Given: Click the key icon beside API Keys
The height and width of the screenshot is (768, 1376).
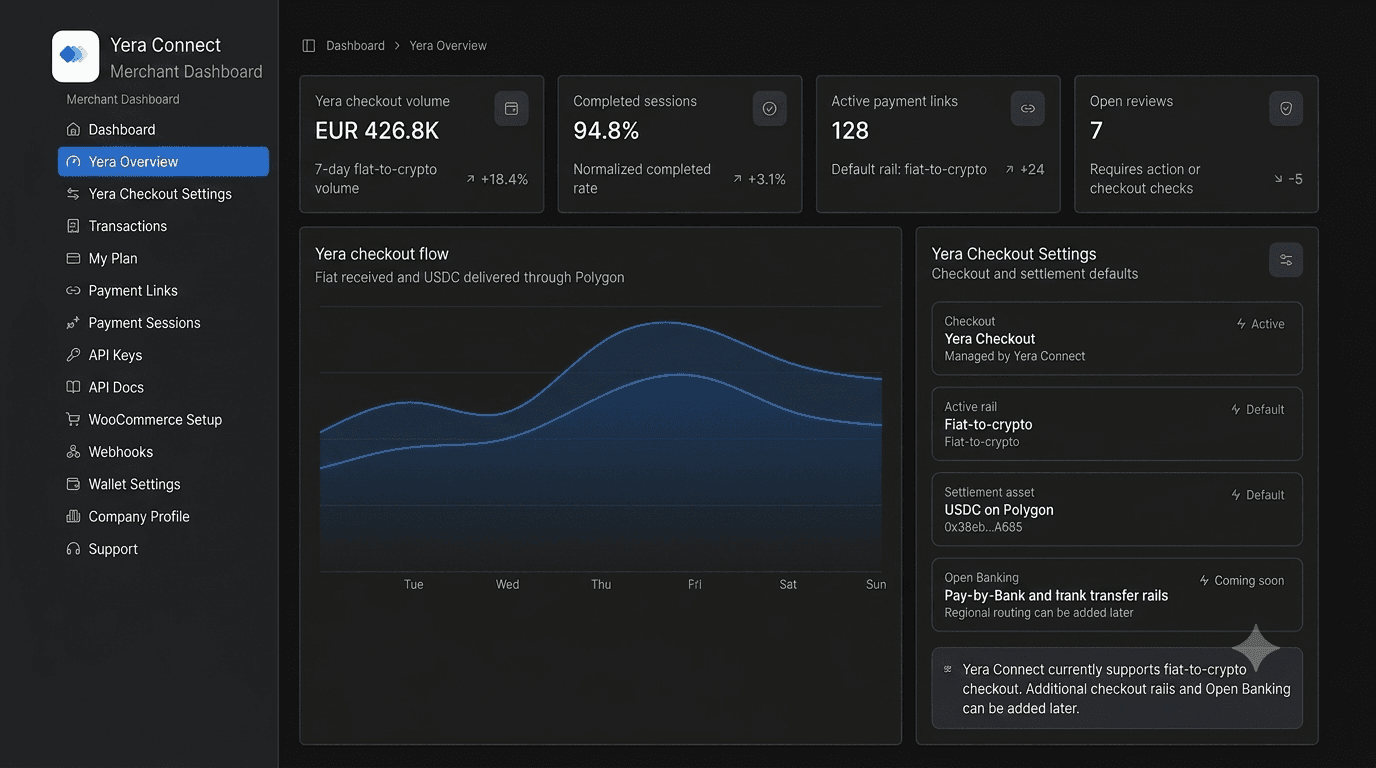Looking at the screenshot, I should (x=73, y=355).
